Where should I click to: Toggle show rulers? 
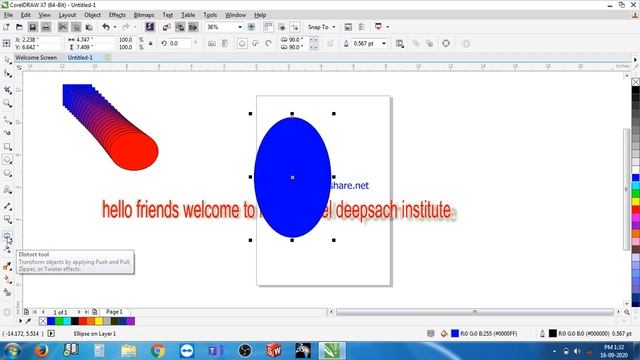[x=268, y=27]
